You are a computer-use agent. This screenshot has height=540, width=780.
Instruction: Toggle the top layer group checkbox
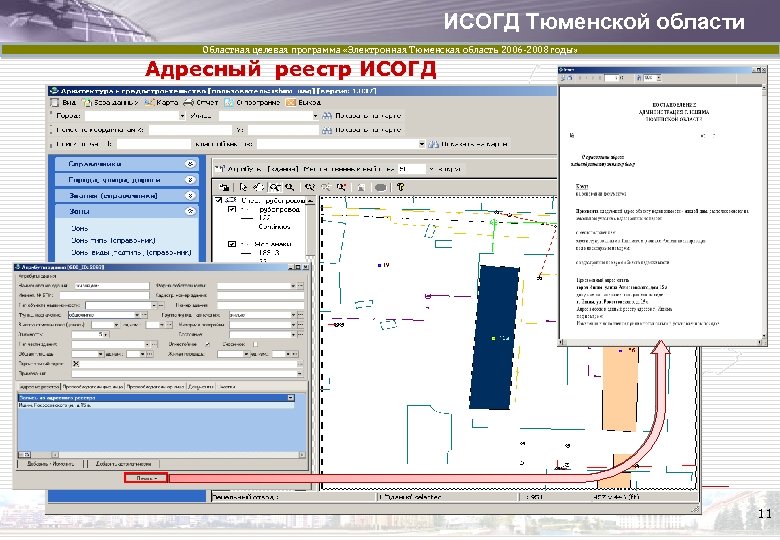pyautogui.click(x=218, y=200)
